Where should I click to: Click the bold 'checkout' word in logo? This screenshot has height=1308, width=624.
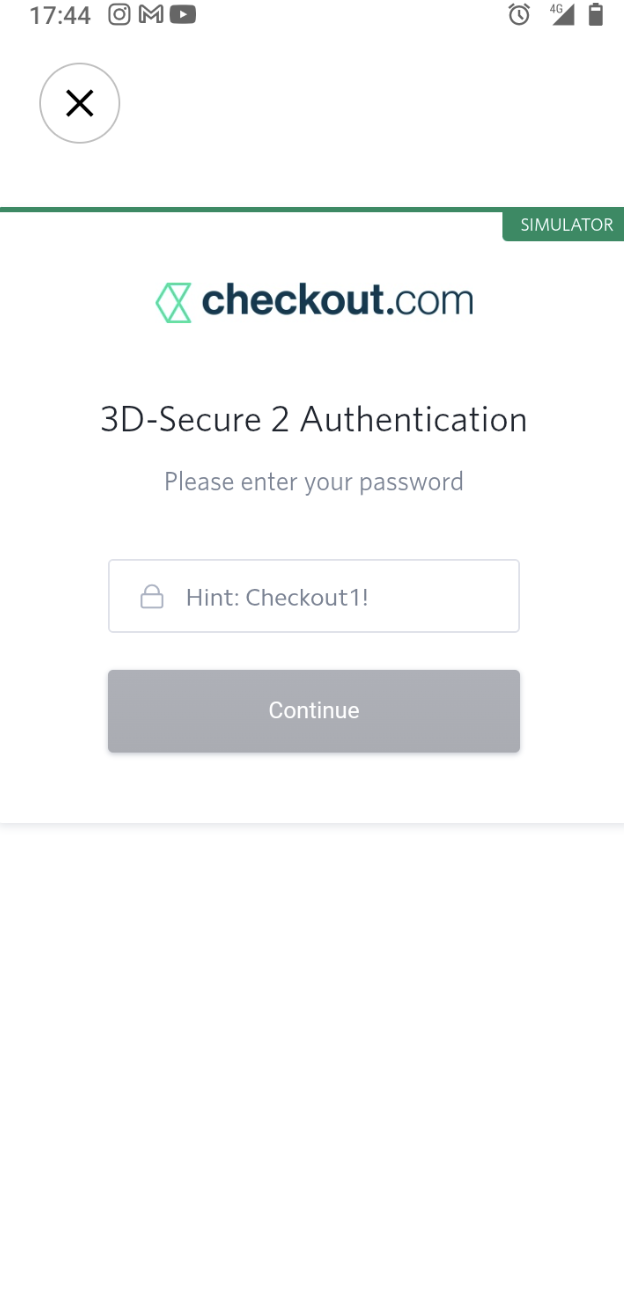click(x=293, y=300)
